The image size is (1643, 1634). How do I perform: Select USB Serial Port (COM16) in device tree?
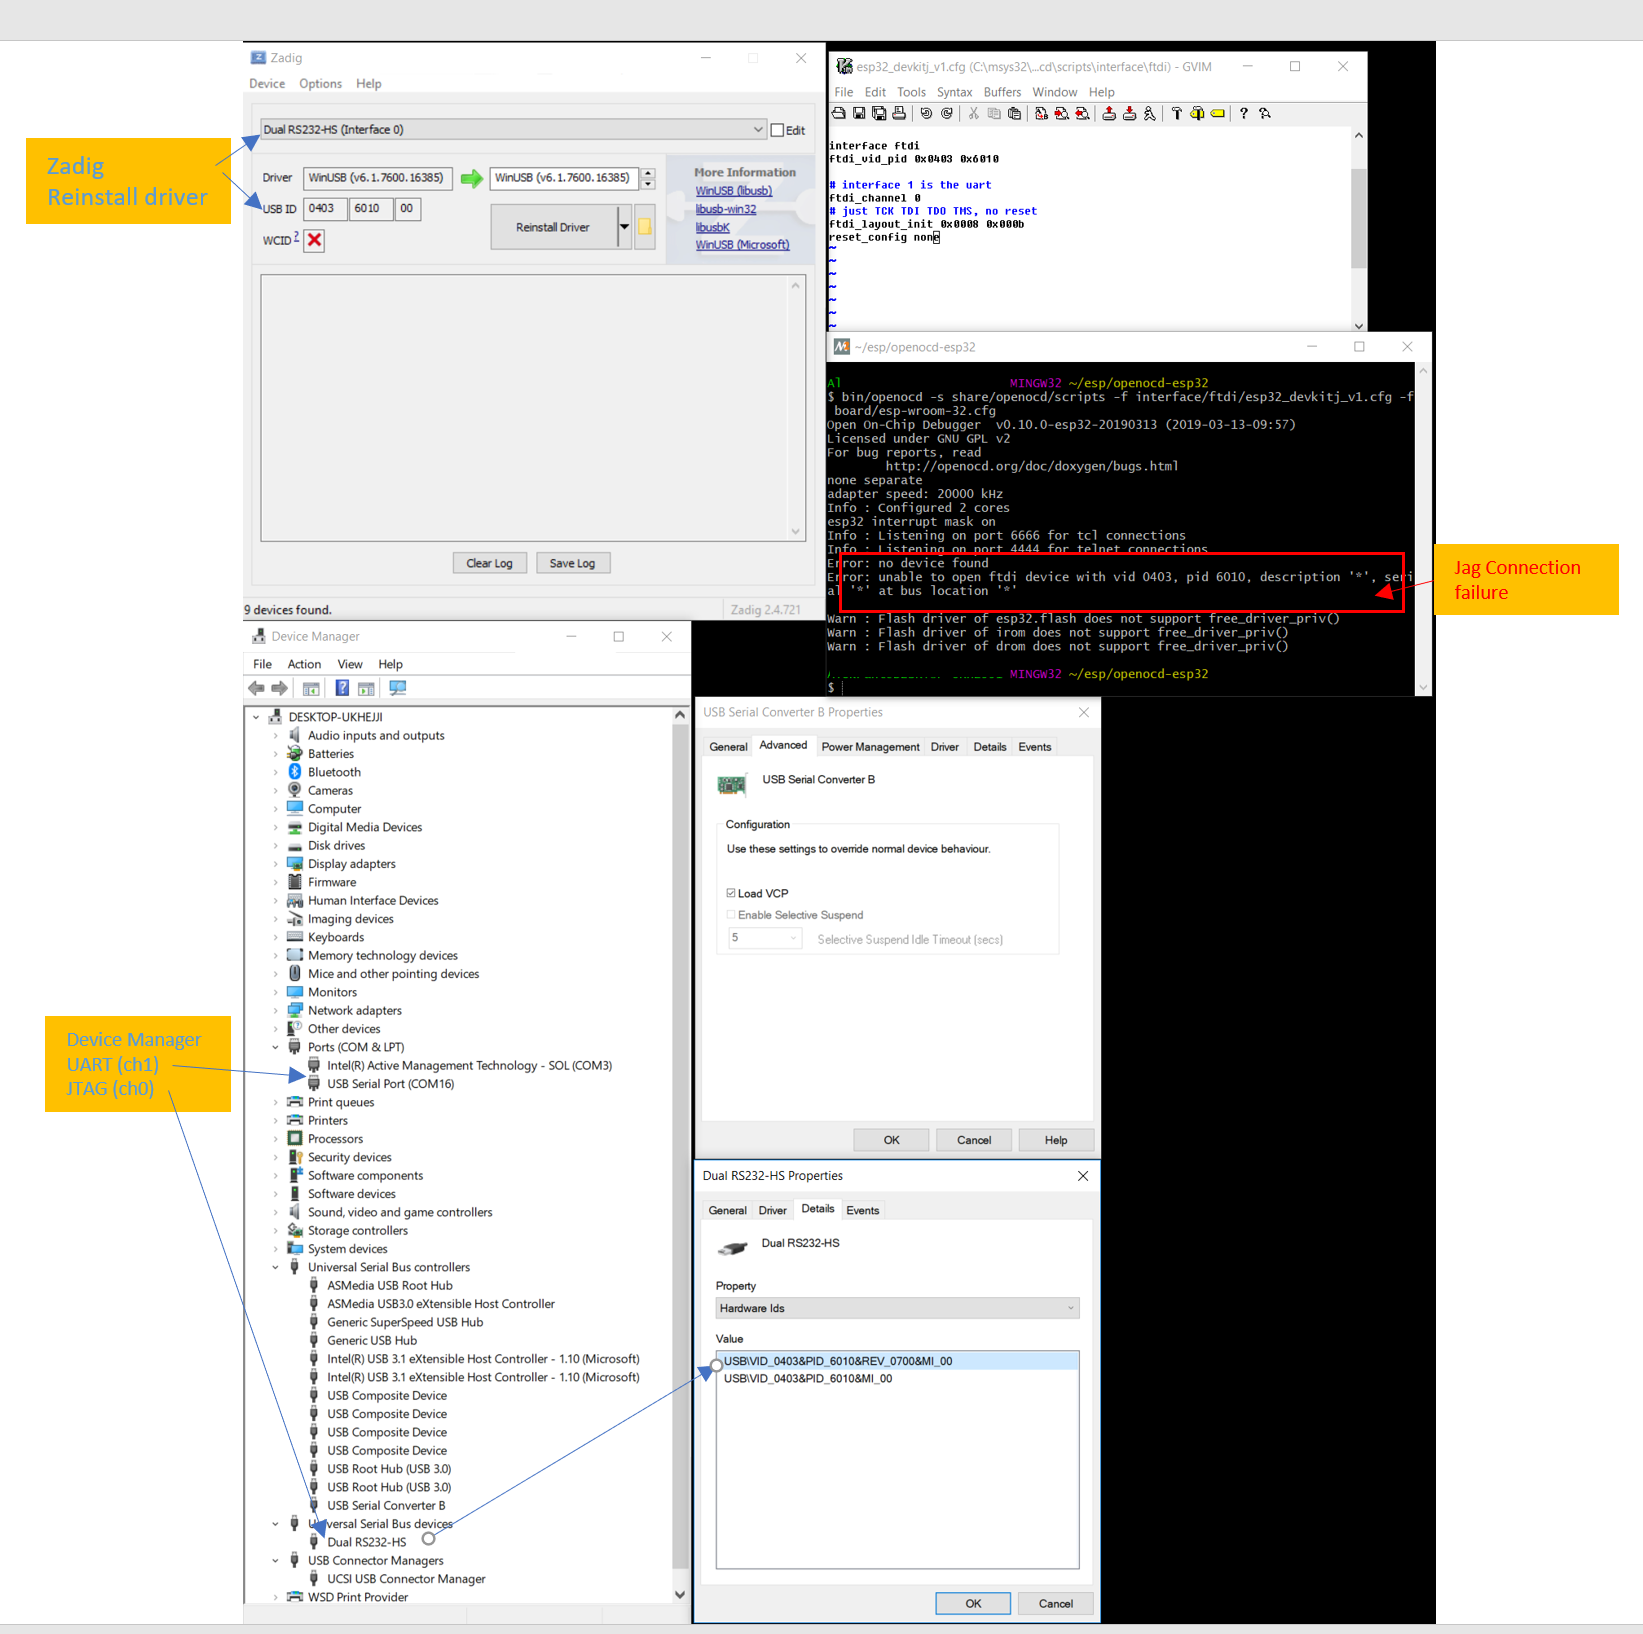click(390, 1084)
